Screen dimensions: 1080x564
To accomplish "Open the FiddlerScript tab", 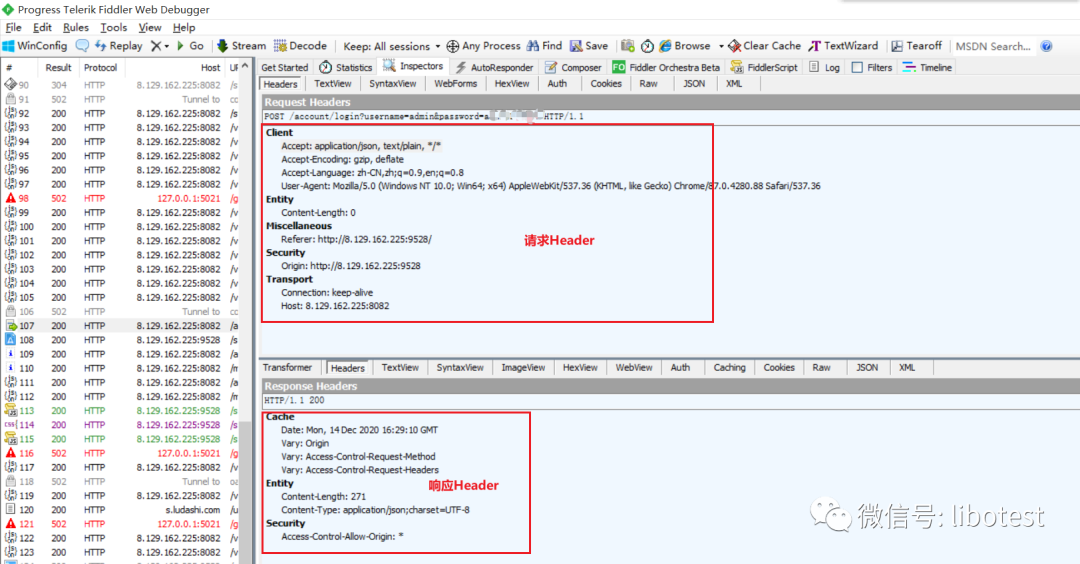I will [764, 67].
